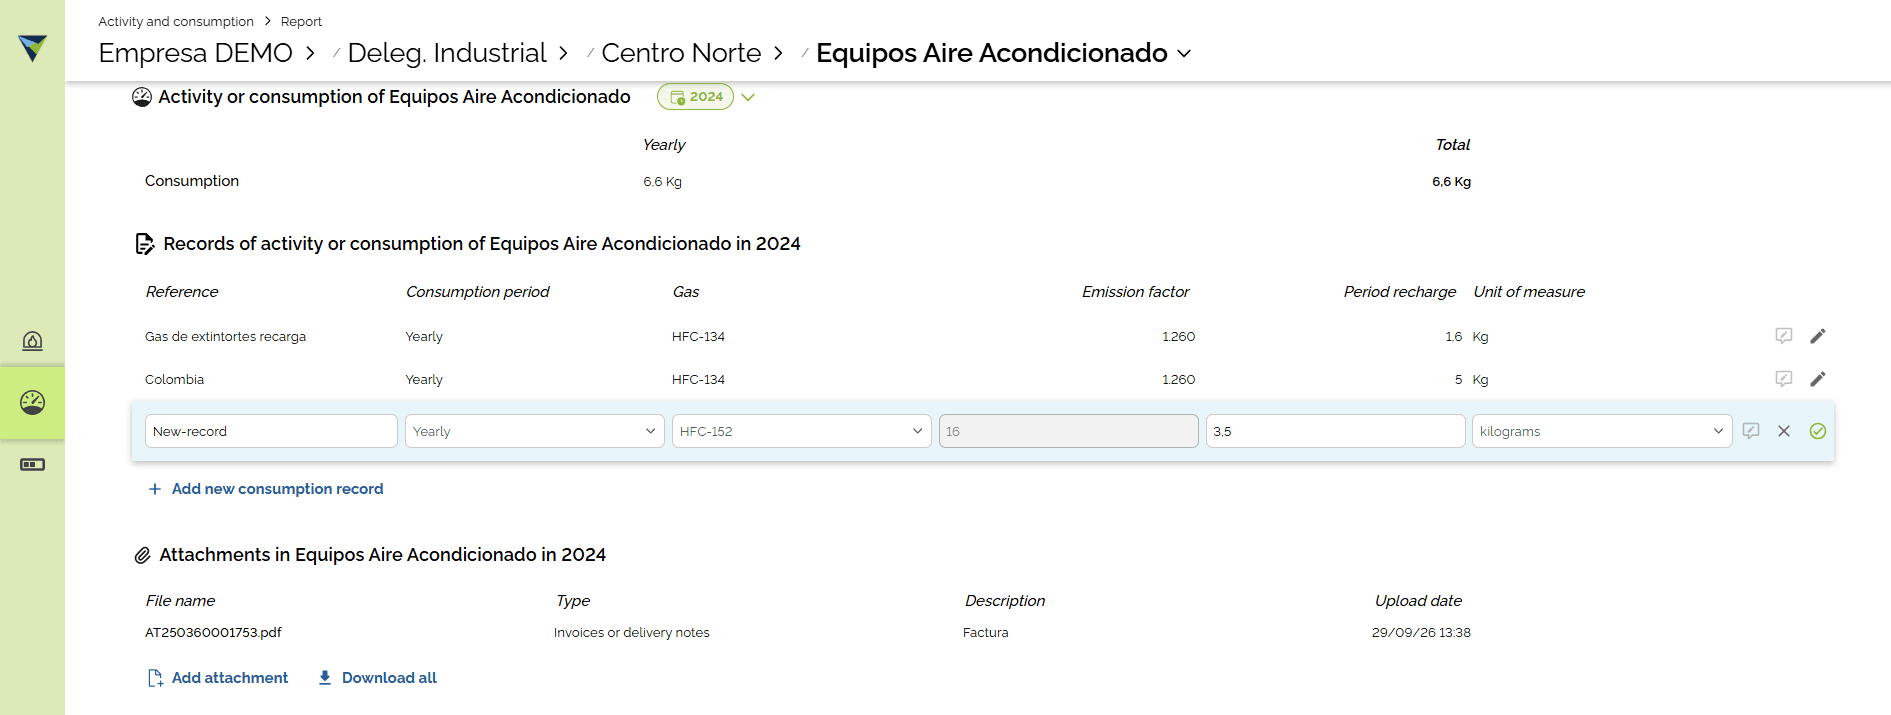1891x715 pixels.
Task: Select the Colombia record reference
Action: 174,380
